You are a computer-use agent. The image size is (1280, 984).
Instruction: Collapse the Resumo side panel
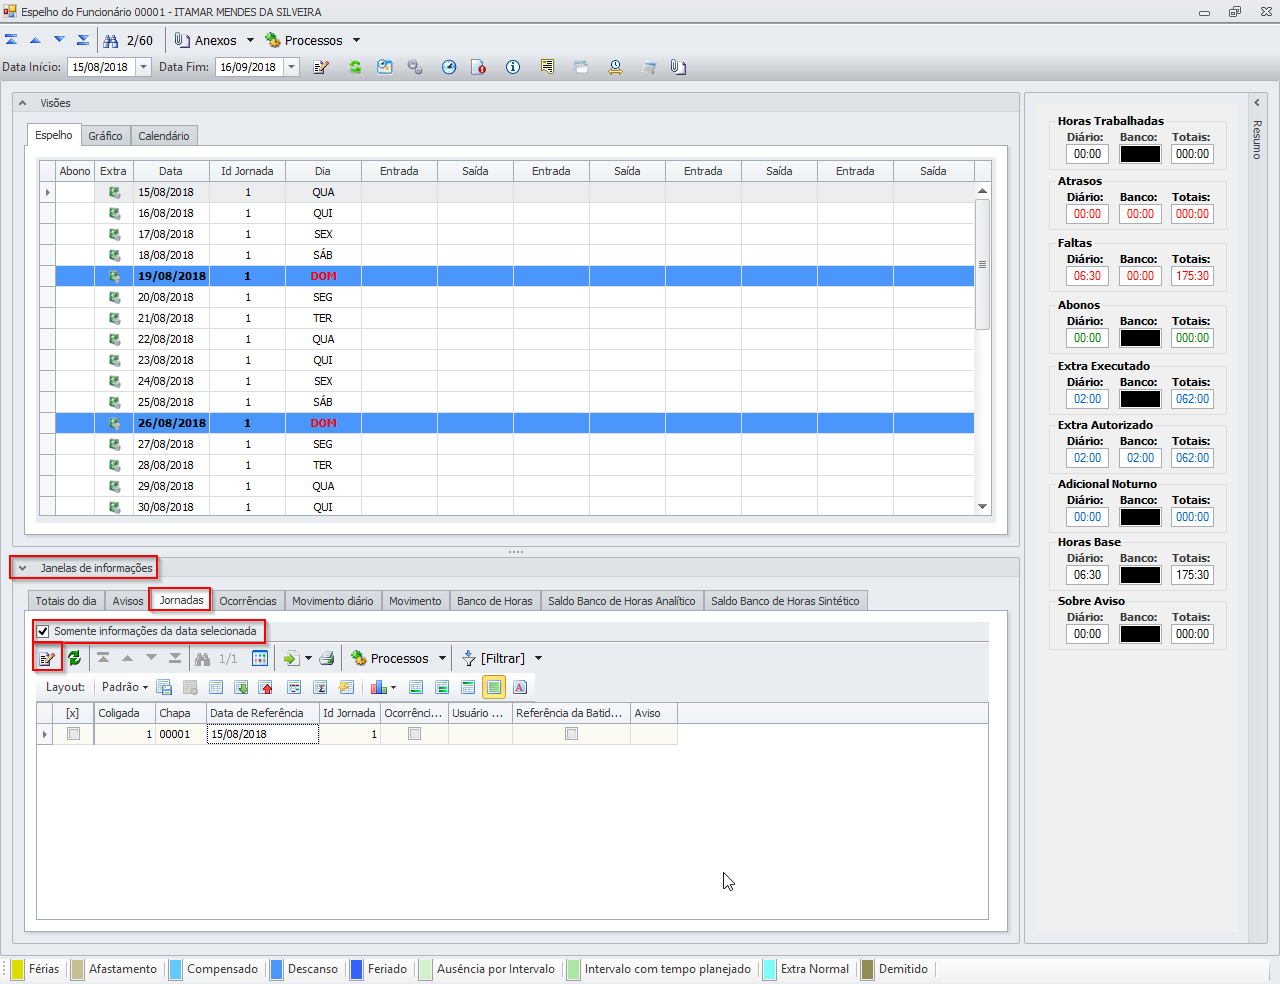click(x=1257, y=103)
